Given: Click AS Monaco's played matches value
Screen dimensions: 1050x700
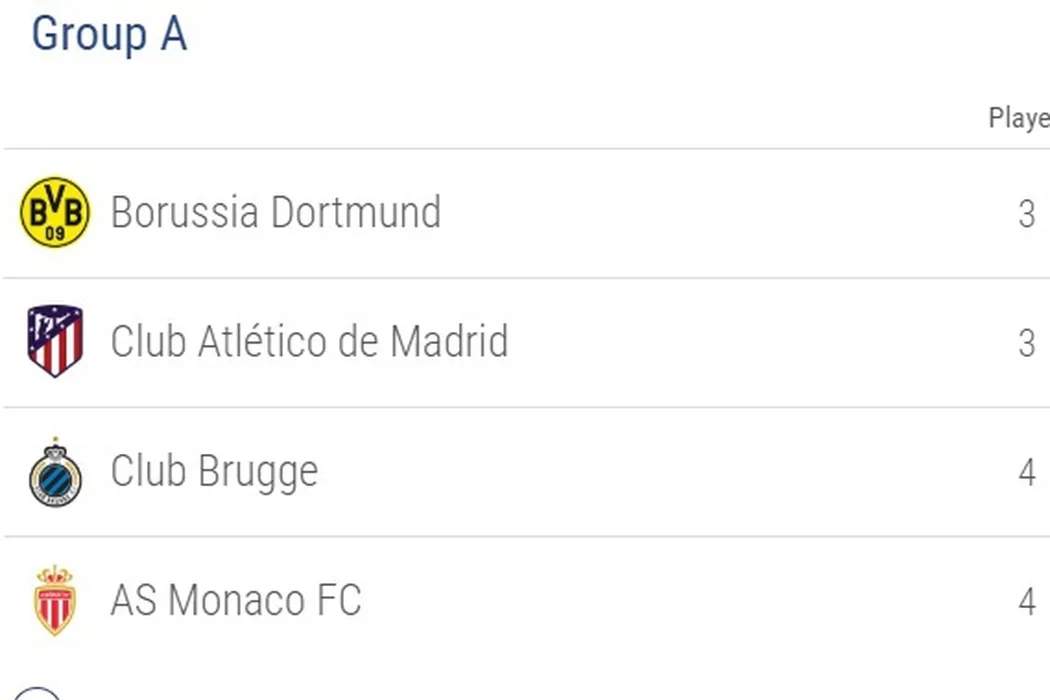Looking at the screenshot, I should pyautogui.click(x=1026, y=601).
